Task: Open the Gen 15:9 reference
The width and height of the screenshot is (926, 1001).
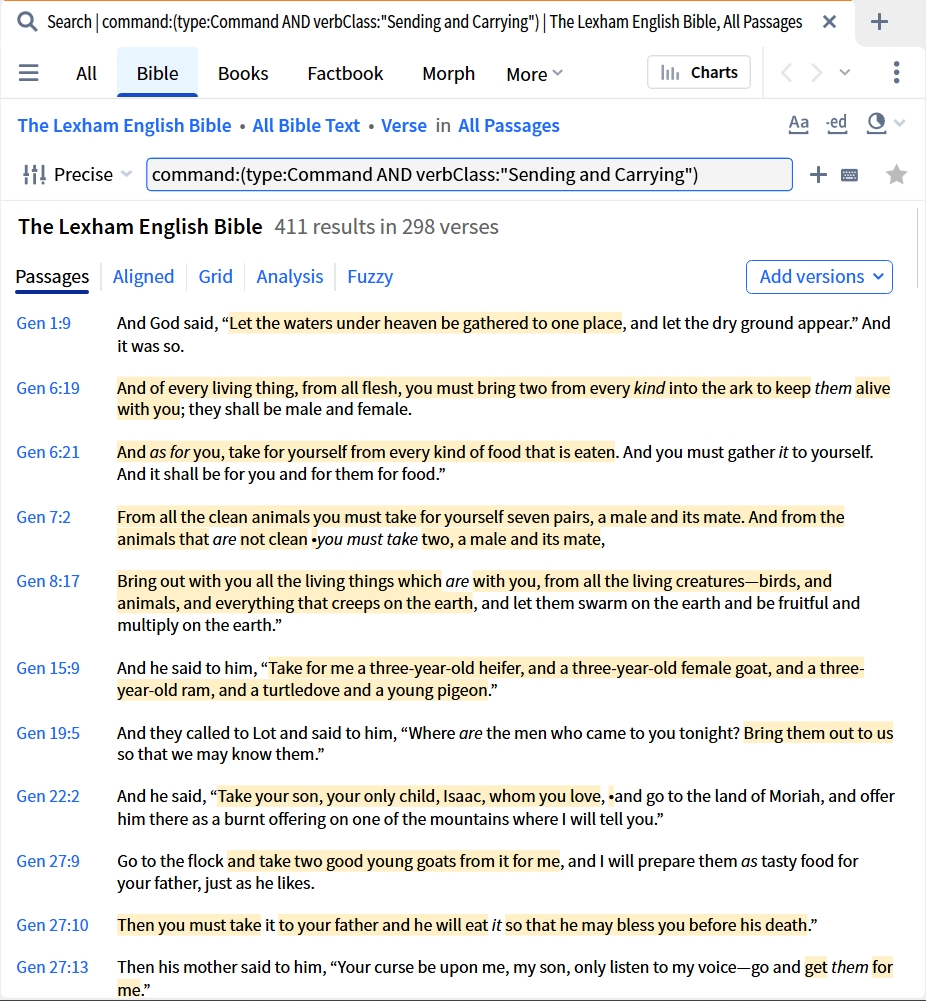Action: tap(48, 668)
